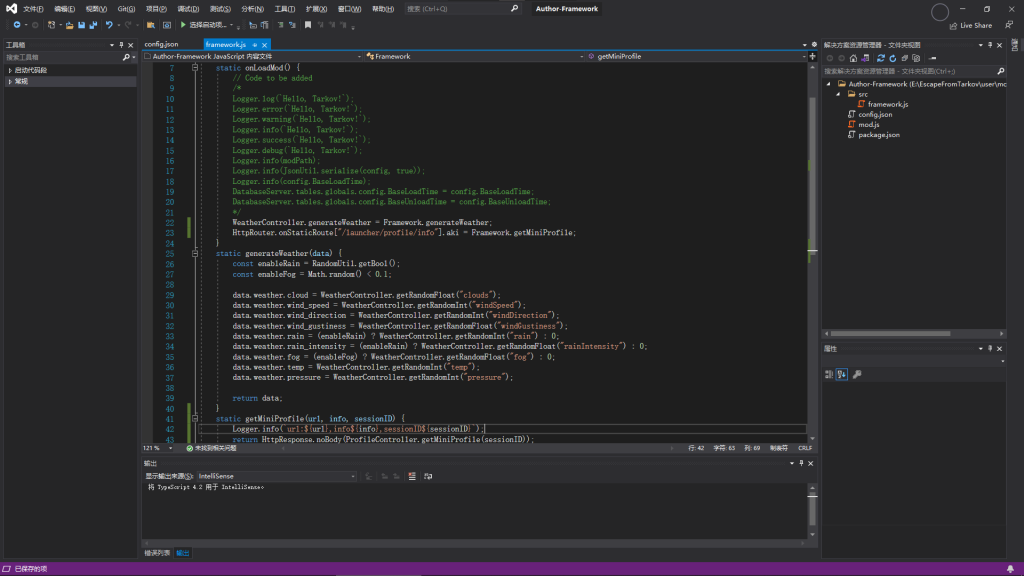Screen dimensions: 1024x576
Task: Clear all output with the list icon
Action: [x=412, y=476]
